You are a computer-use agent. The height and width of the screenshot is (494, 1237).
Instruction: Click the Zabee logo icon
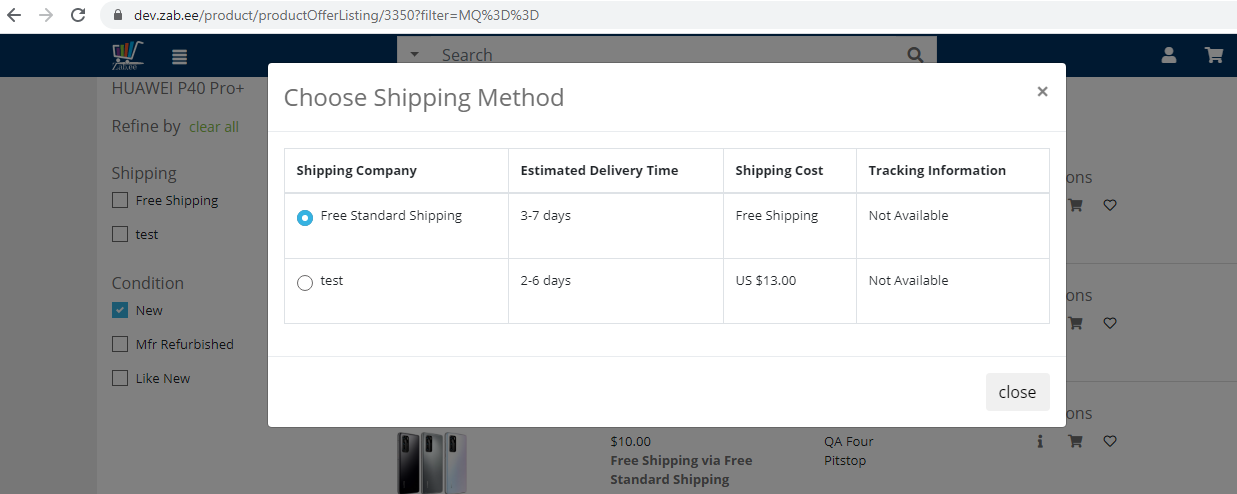pos(128,55)
